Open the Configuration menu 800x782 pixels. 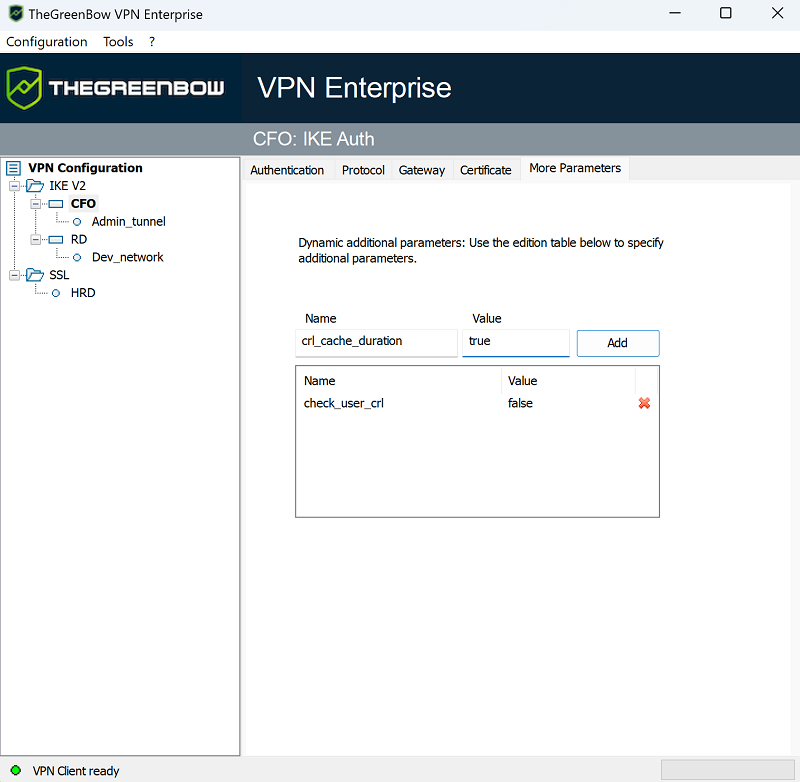pos(46,42)
